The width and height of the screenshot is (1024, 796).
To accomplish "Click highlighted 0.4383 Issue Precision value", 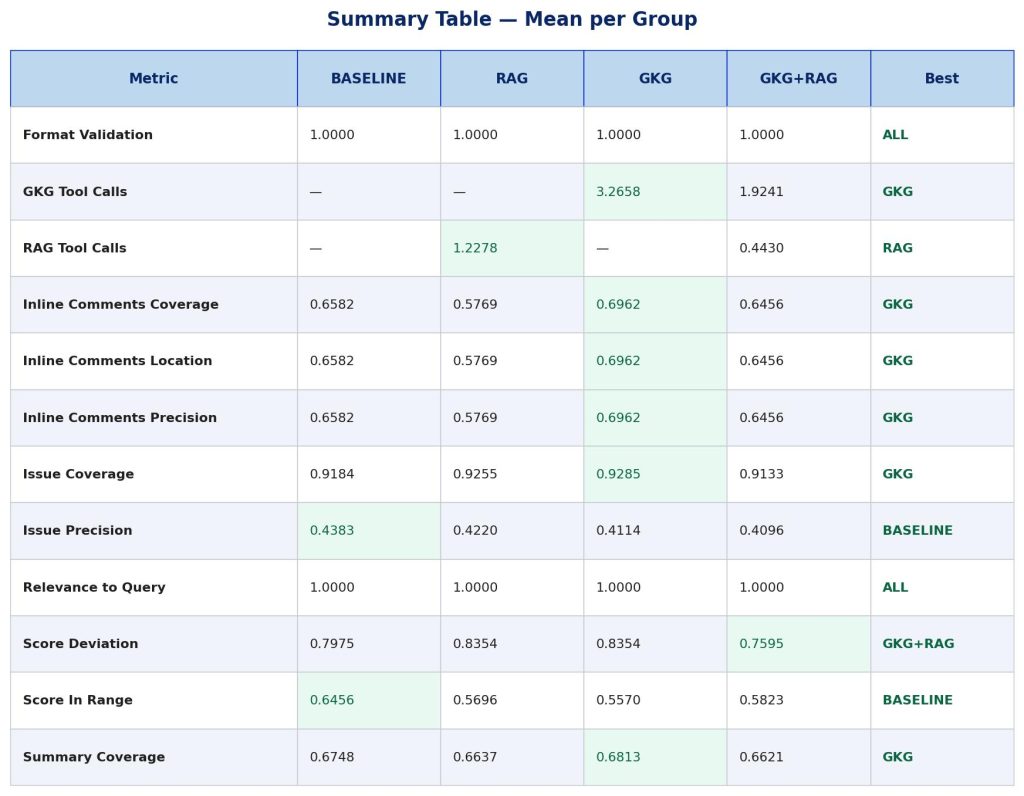I will pyautogui.click(x=332, y=531).
